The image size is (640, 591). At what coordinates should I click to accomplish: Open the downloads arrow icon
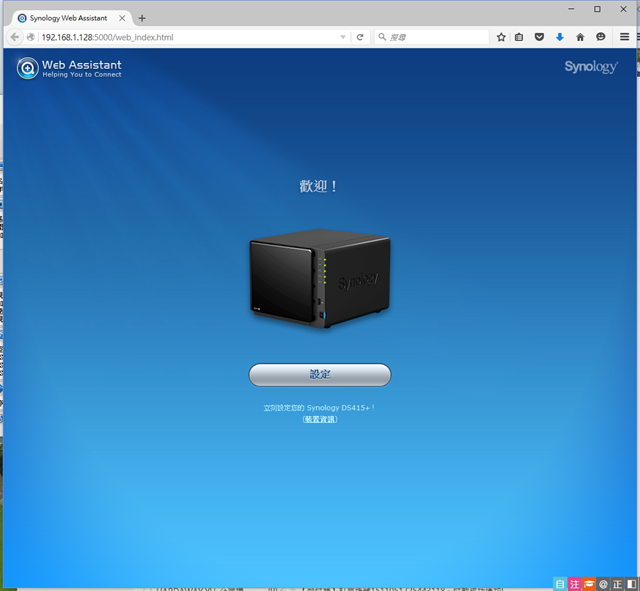point(560,37)
